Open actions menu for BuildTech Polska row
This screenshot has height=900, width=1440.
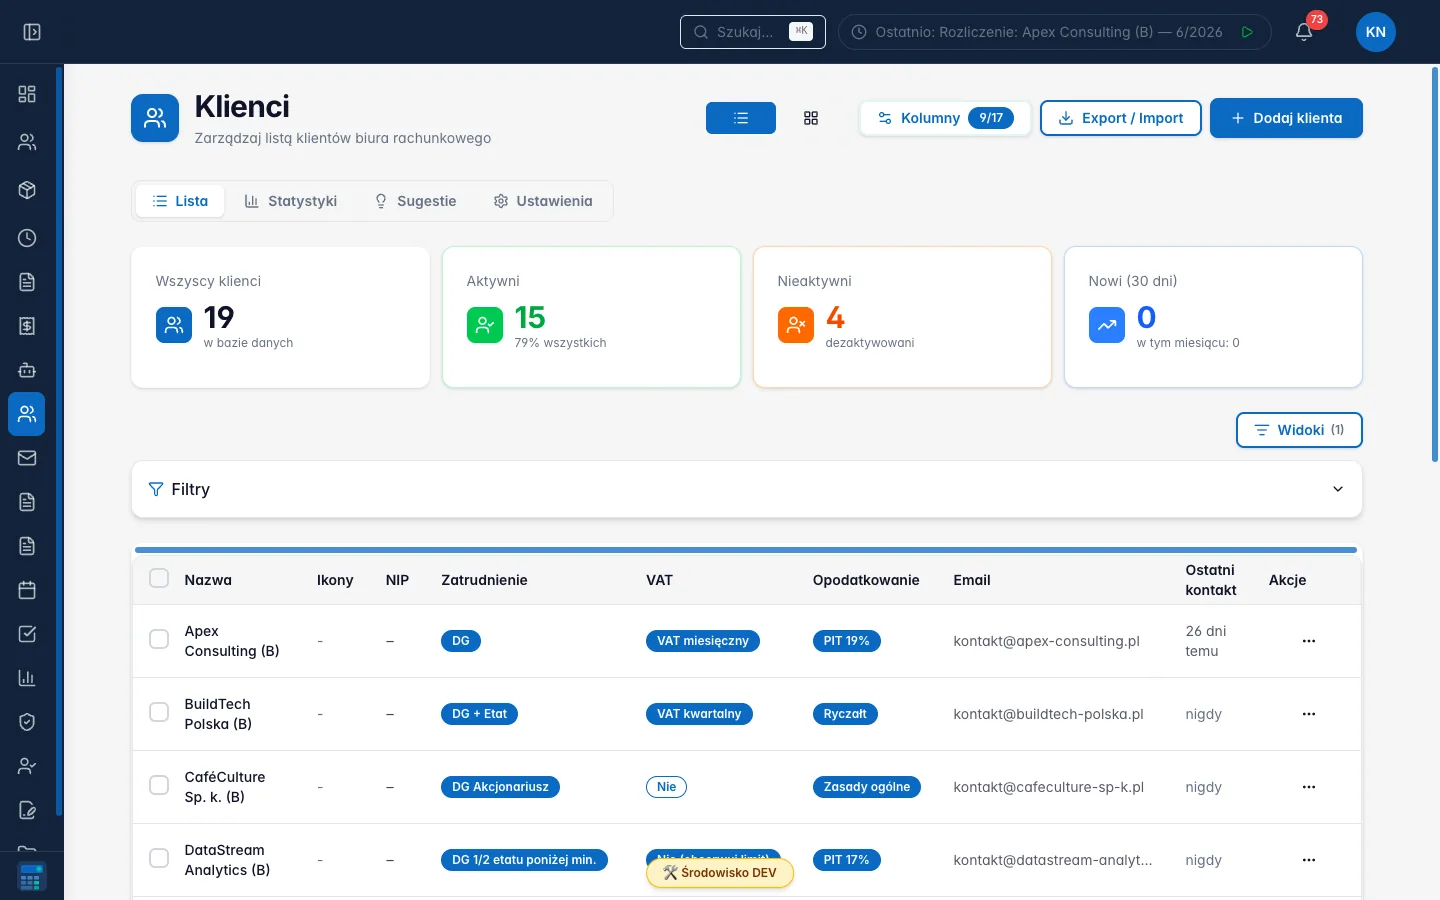pos(1309,714)
